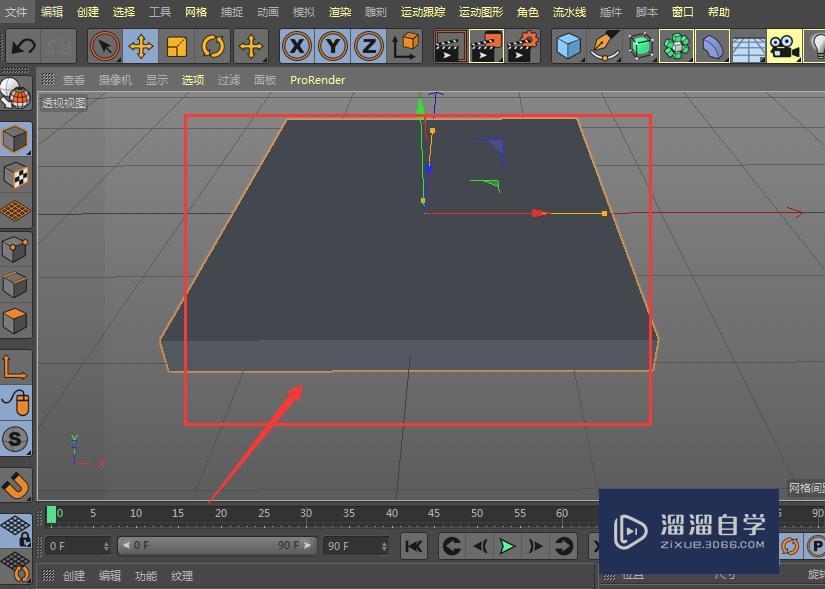Viewport: 825px width, 589px height.
Task: Select the Spline Pen tool icon
Action: tap(605, 46)
